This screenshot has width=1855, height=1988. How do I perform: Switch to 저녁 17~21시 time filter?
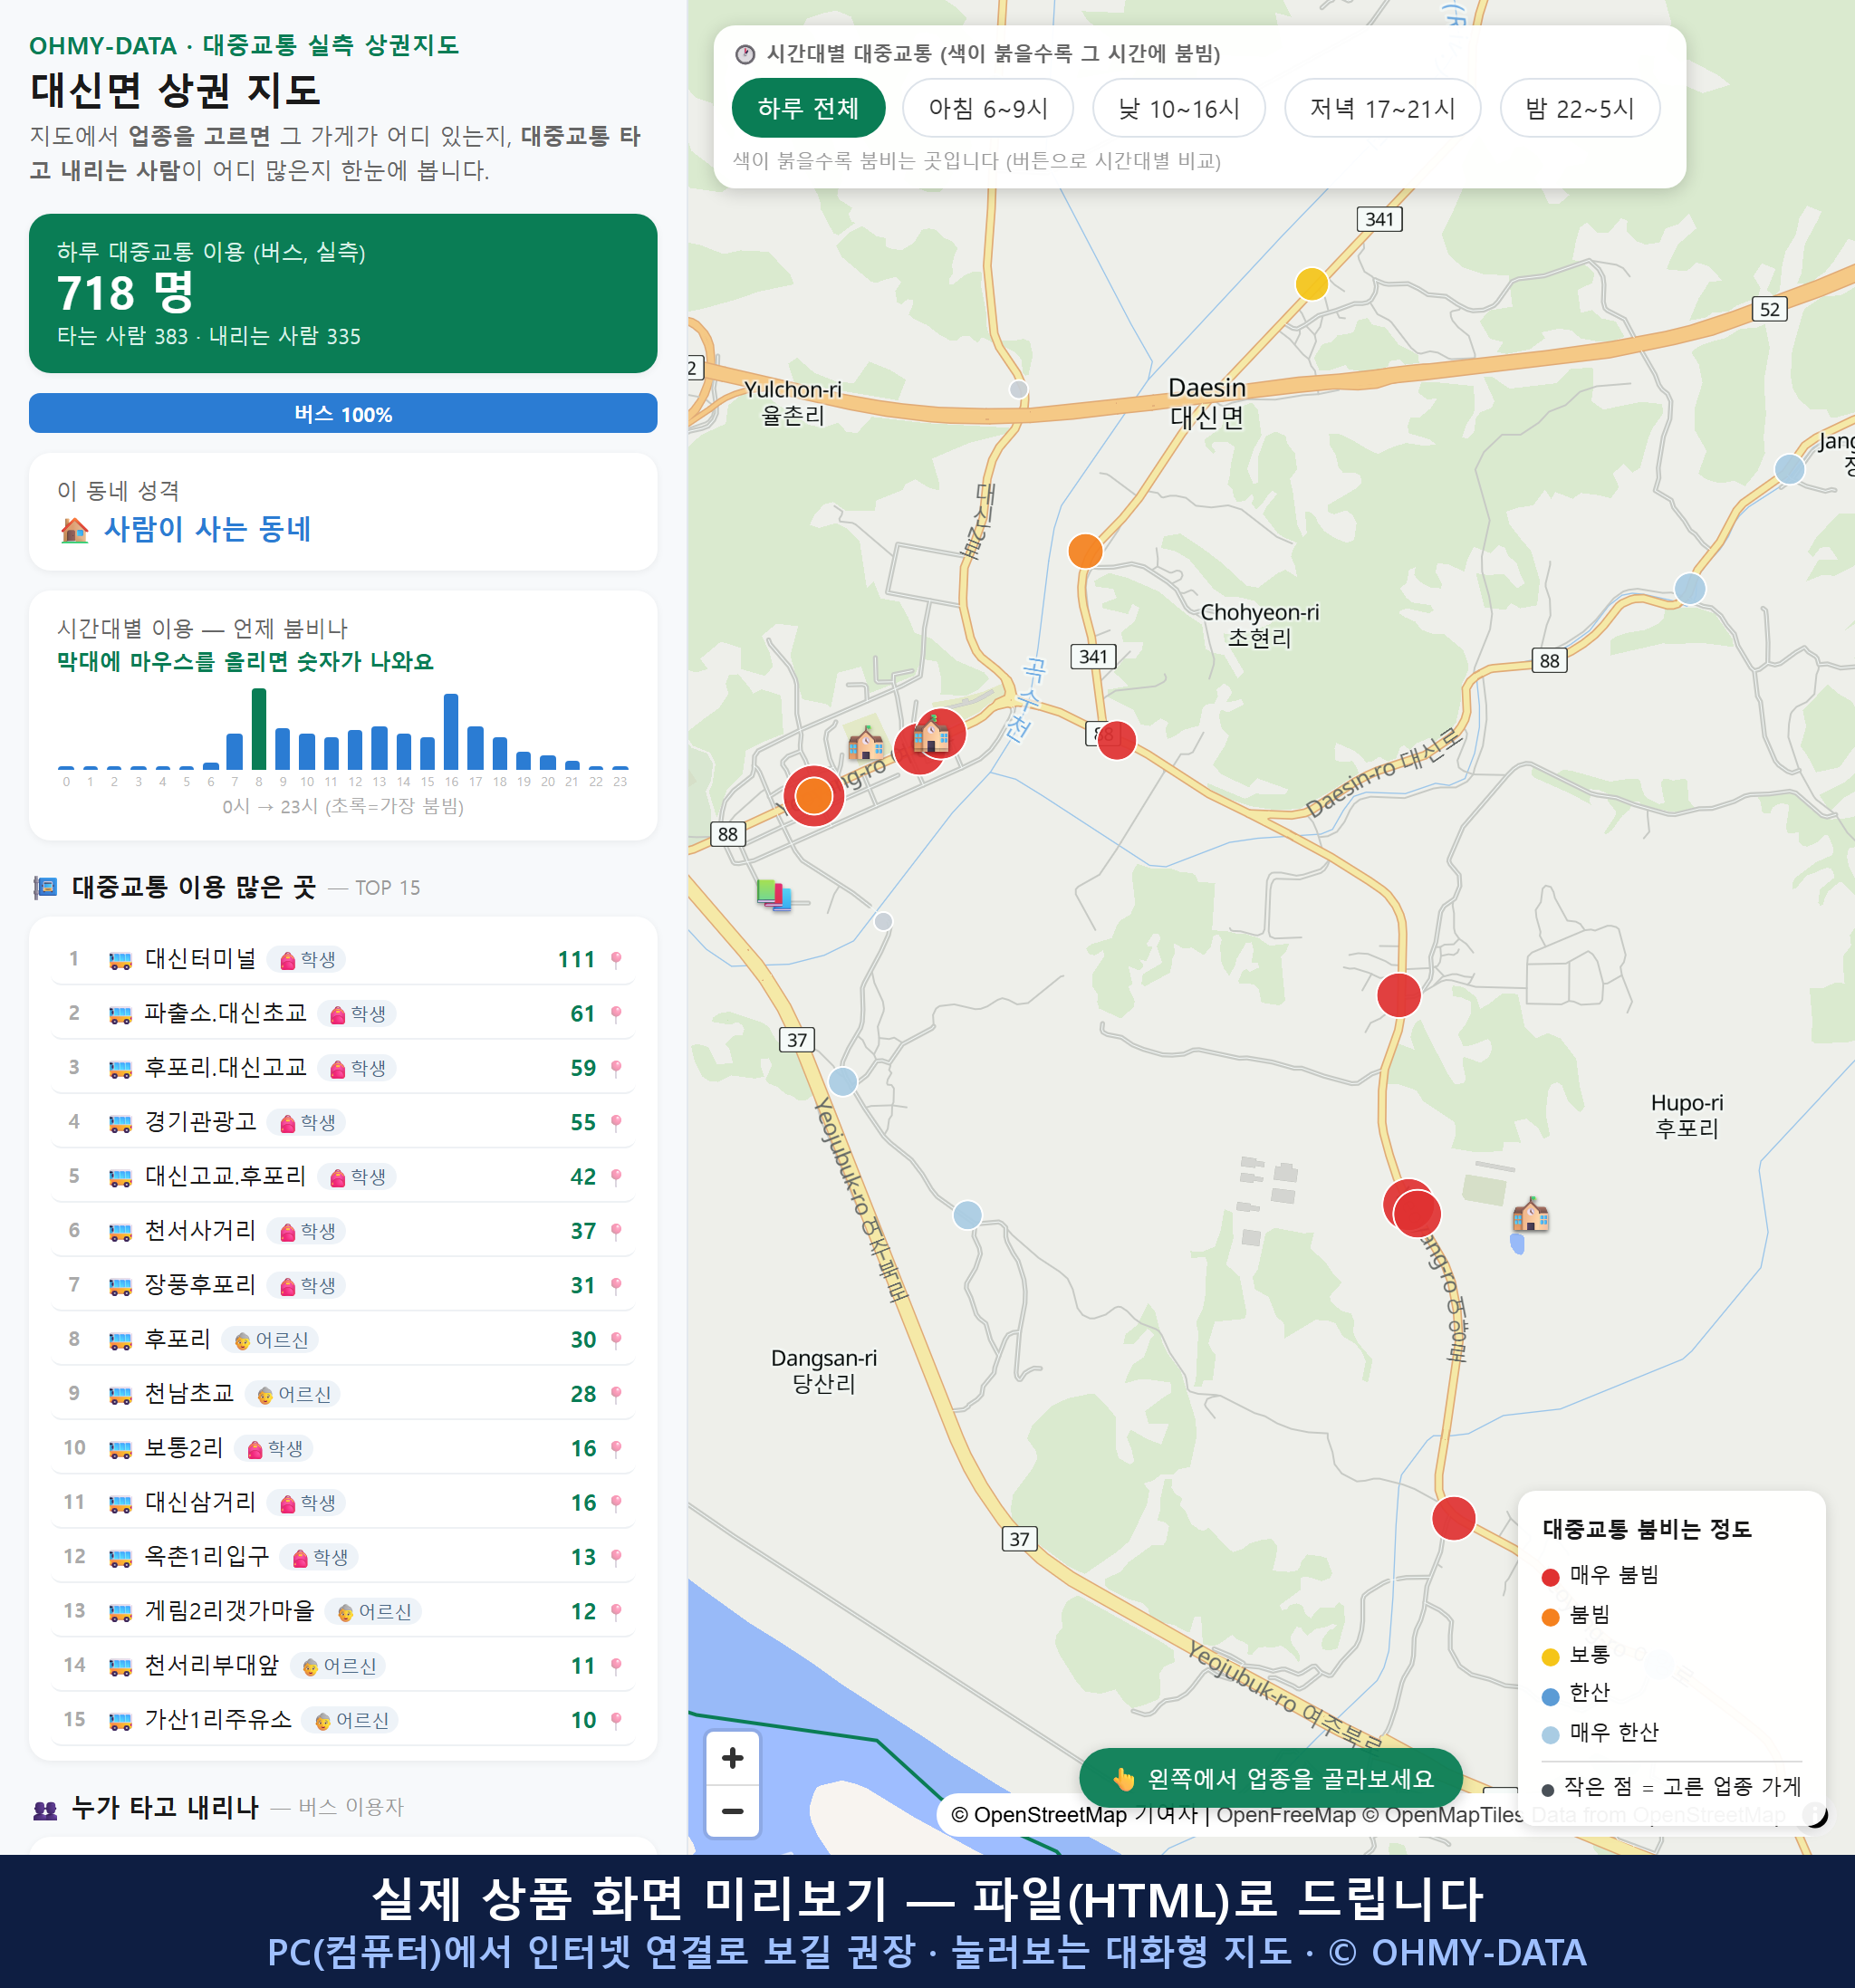(1382, 108)
